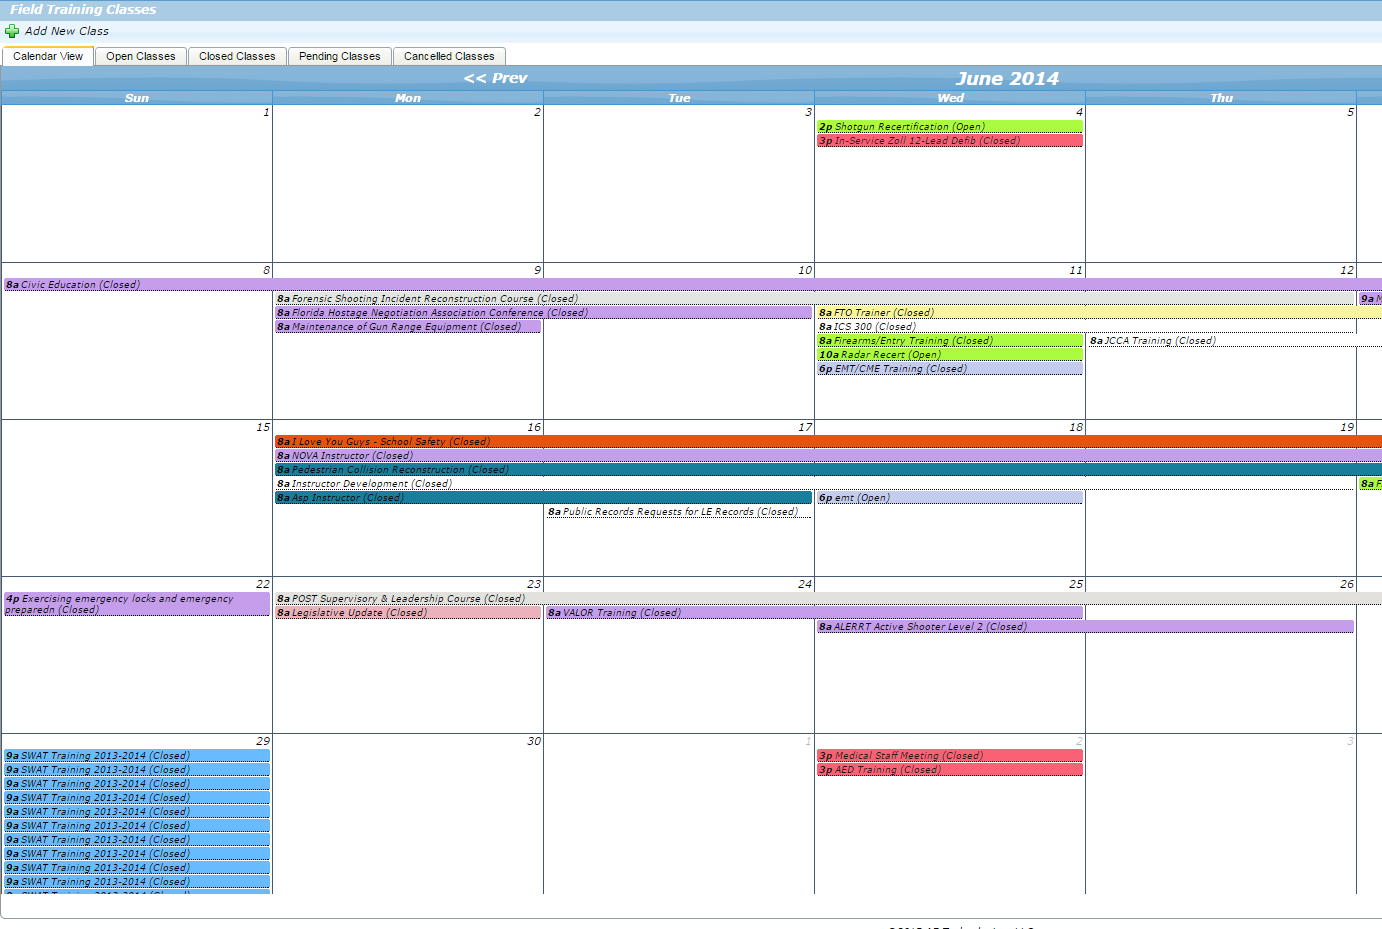
Task: Select the Pending Classes tab
Action: click(340, 57)
